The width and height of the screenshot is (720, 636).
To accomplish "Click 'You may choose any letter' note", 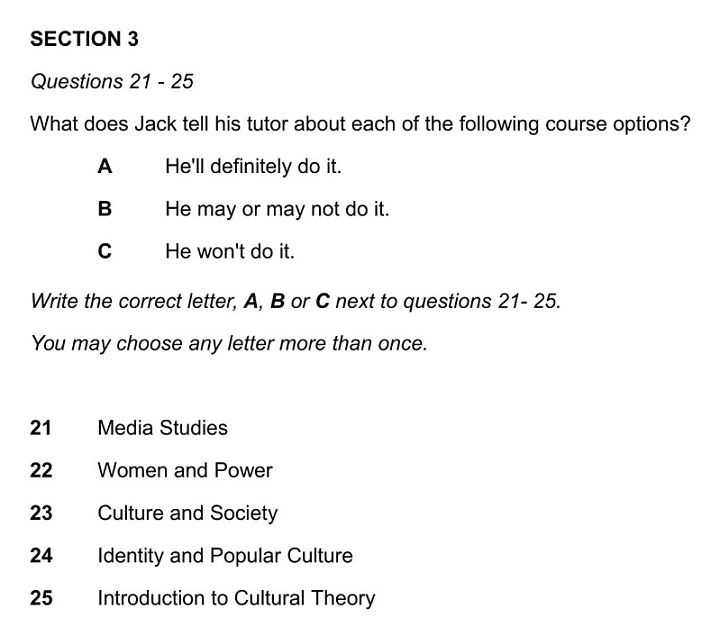I will click(229, 344).
